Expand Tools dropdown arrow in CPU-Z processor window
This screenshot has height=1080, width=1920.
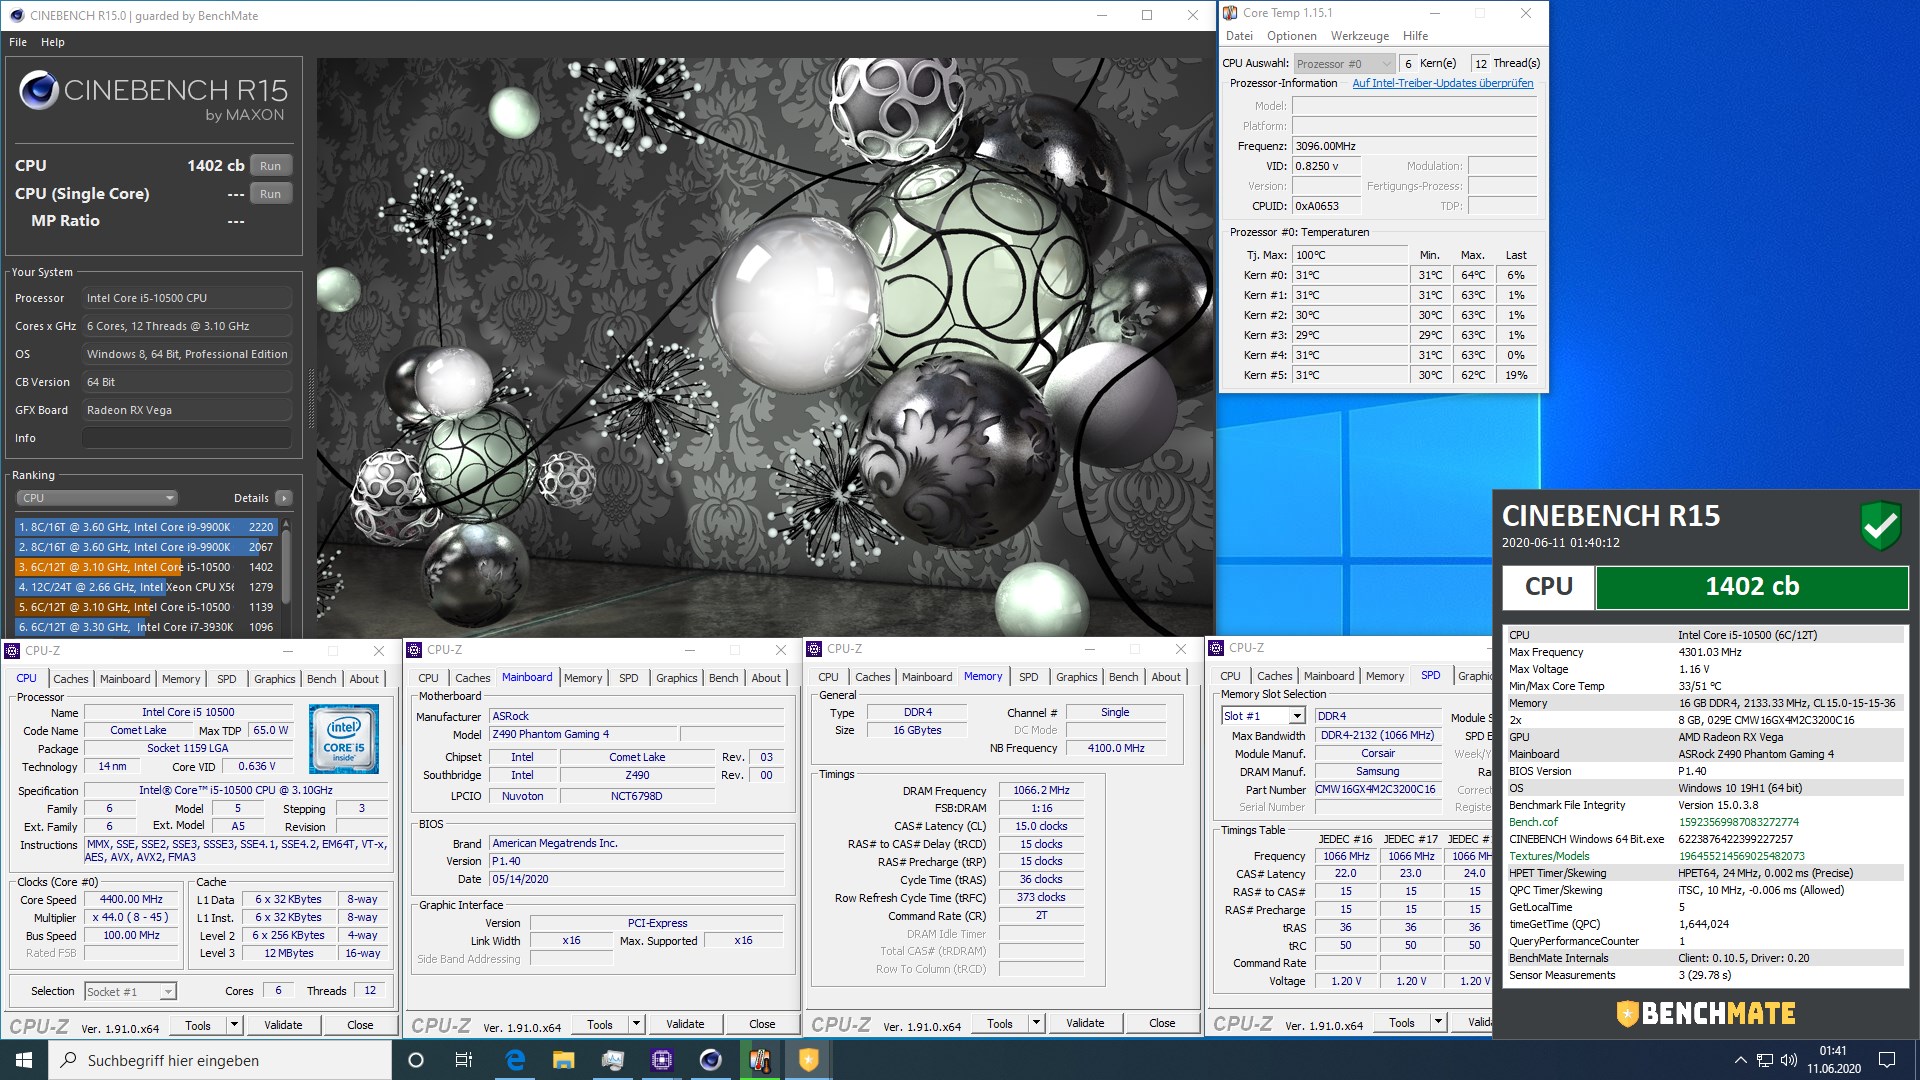[x=234, y=1025]
